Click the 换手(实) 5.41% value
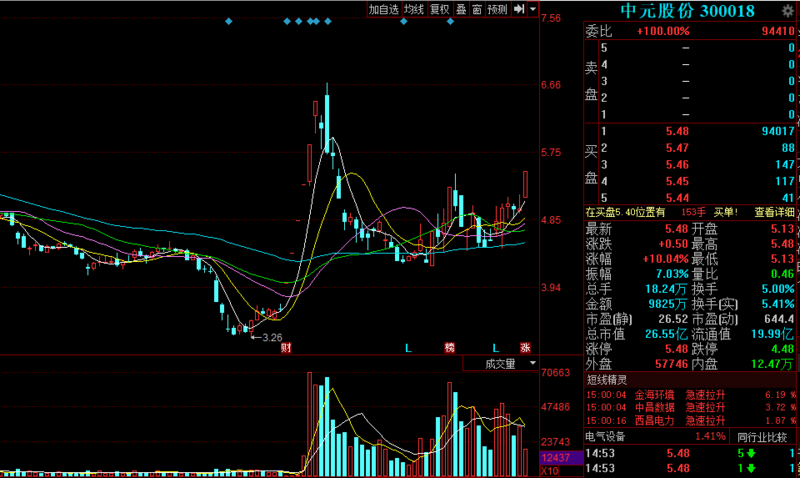Viewport: 800px width, 478px height. 778,304
